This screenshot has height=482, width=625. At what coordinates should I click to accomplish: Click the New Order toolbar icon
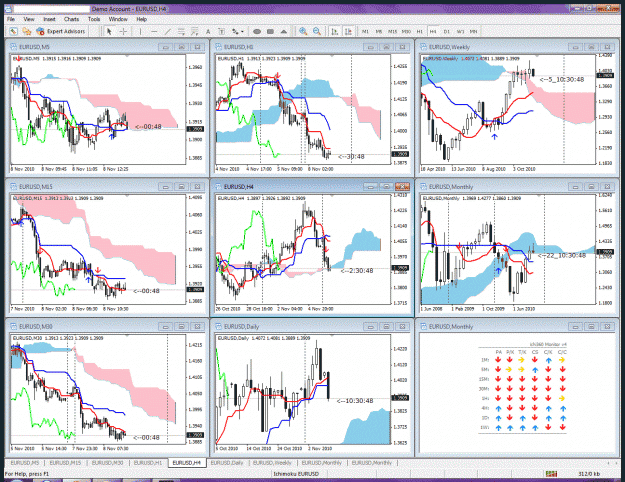pos(14,31)
